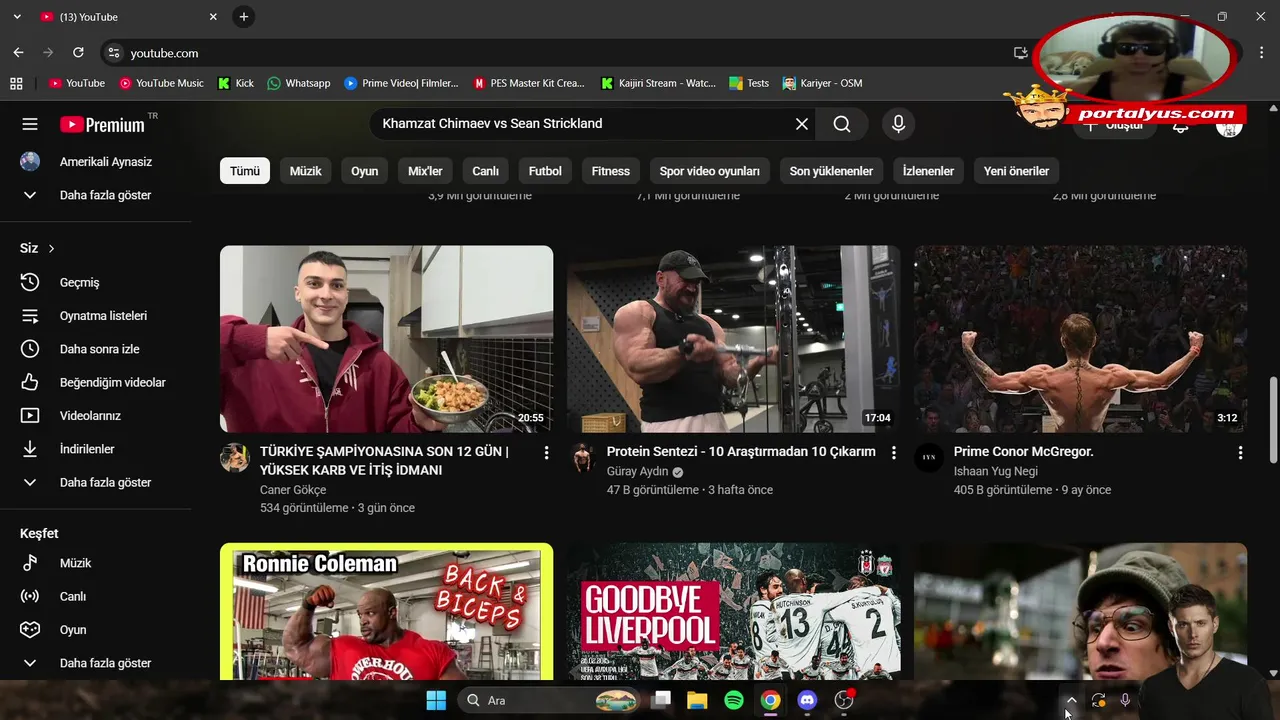Viewport: 1280px width, 720px height.
Task: Open Prime Conor McGregor video thumbnail
Action: point(1080,339)
